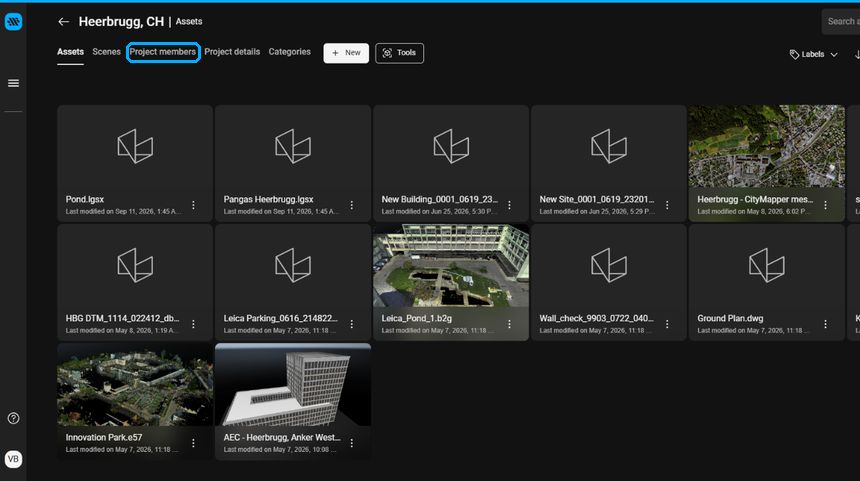Open the Tools button
The height and width of the screenshot is (481, 860).
coord(399,53)
